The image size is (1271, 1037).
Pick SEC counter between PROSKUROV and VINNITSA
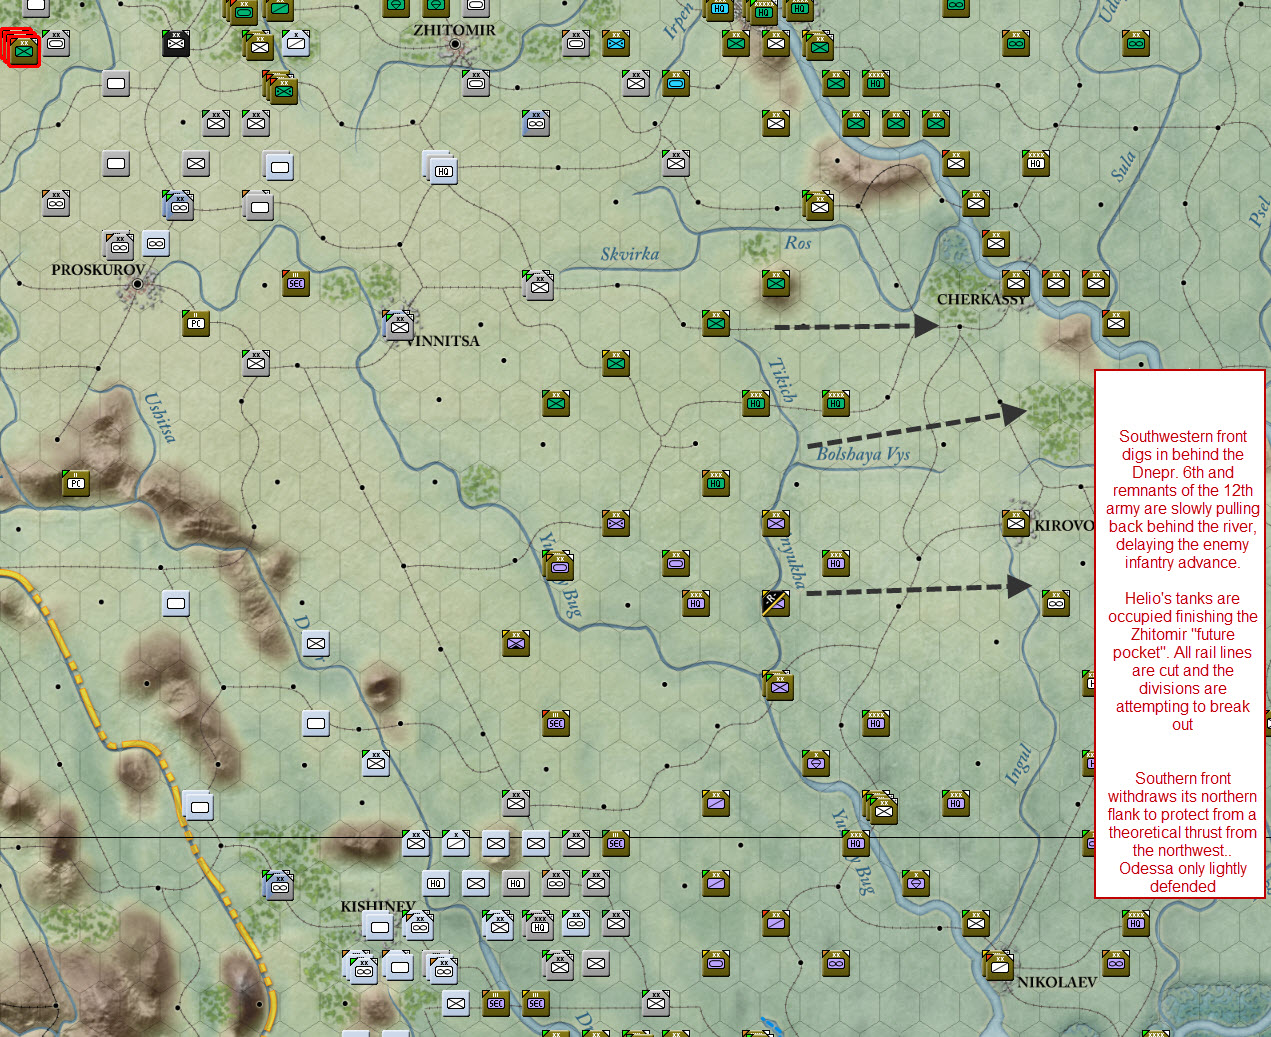[296, 283]
